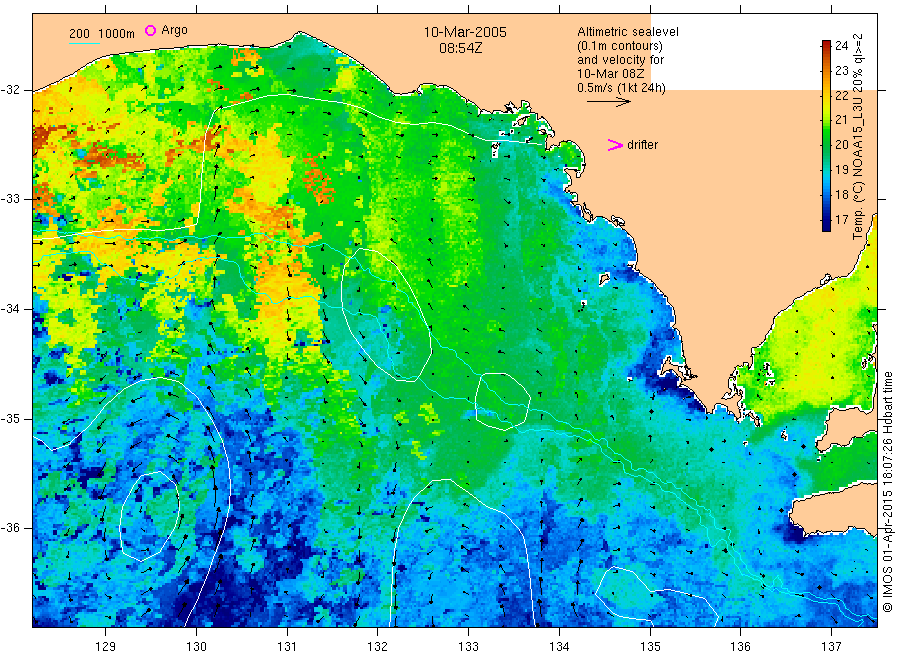Image resolution: width=900 pixels, height=660 pixels.
Task: Click the IMOS copyright timestamp text
Action: pyautogui.click(x=888, y=491)
